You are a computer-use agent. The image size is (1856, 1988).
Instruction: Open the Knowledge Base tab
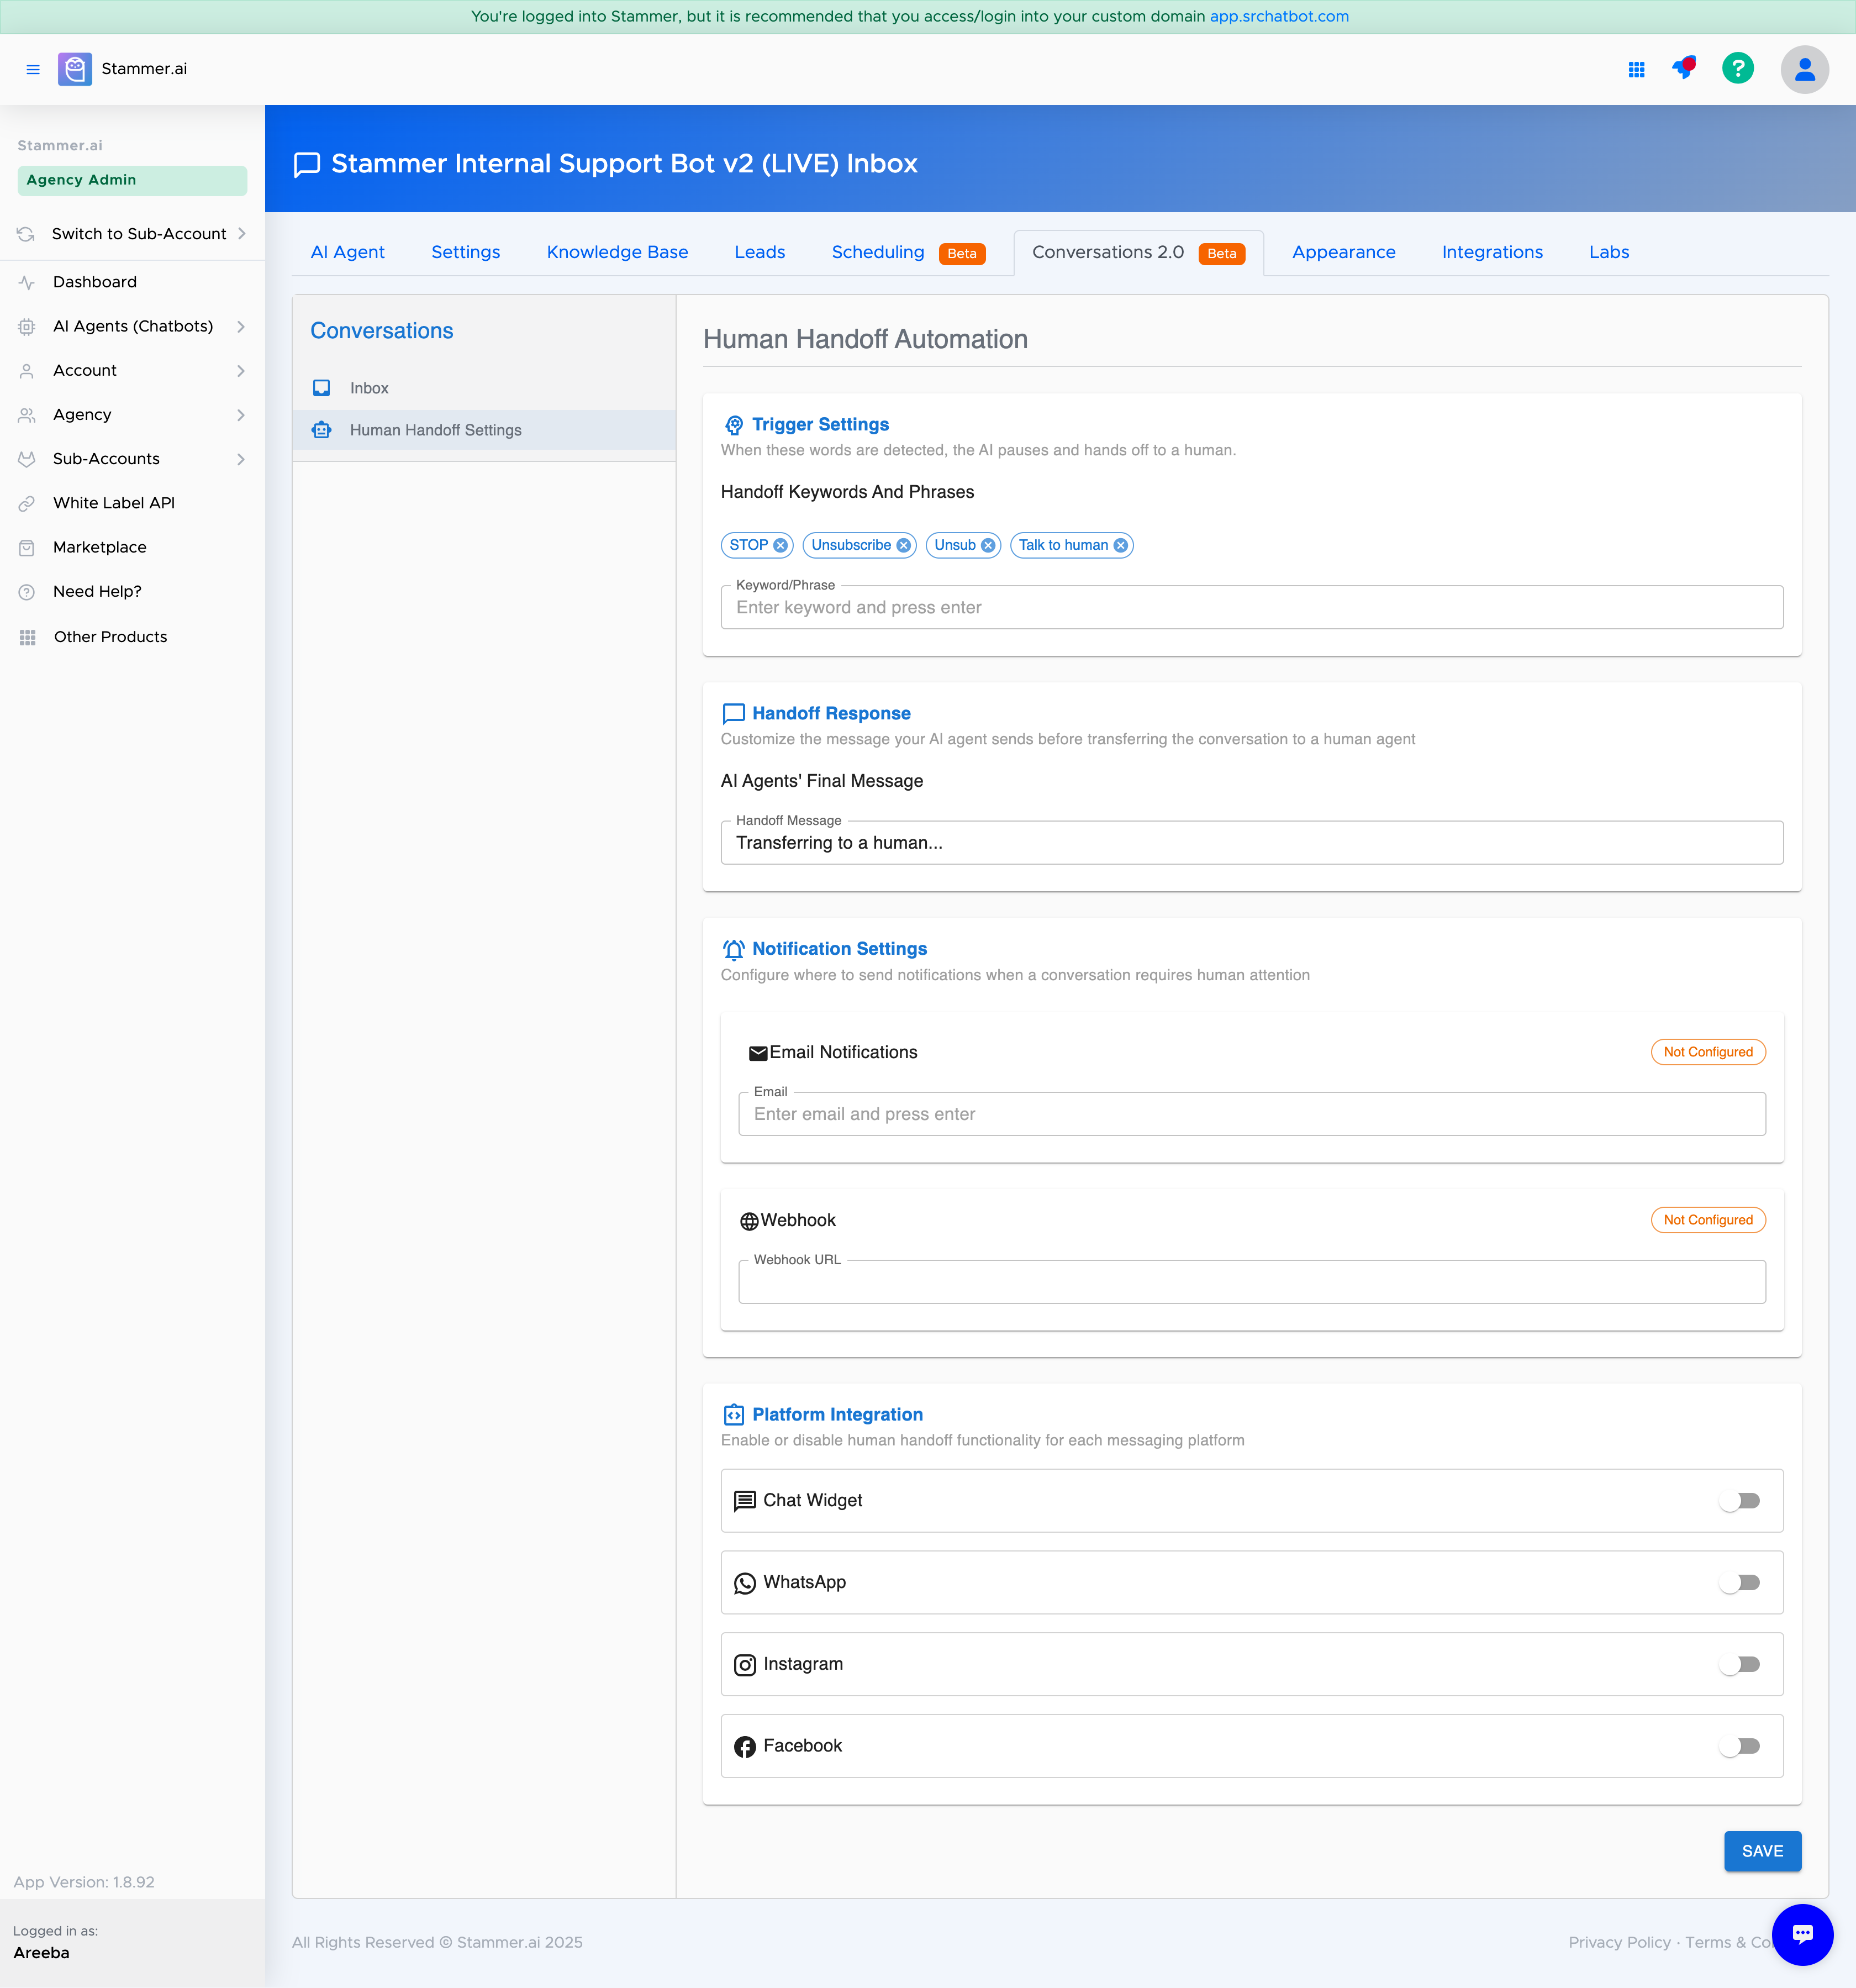pyautogui.click(x=617, y=252)
